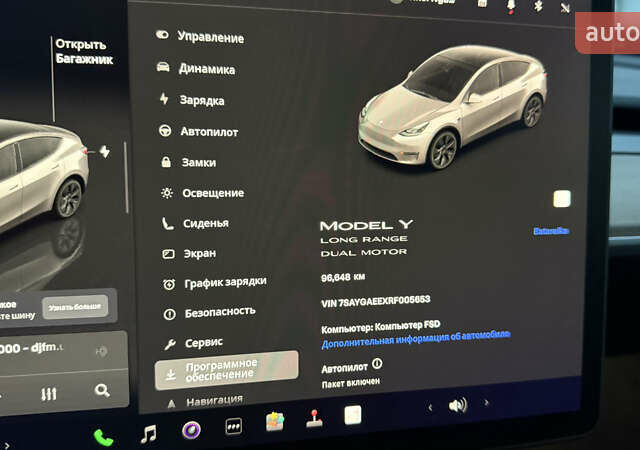Open the purple dashcam camera app
This screenshot has height=450, width=640.
click(x=191, y=430)
